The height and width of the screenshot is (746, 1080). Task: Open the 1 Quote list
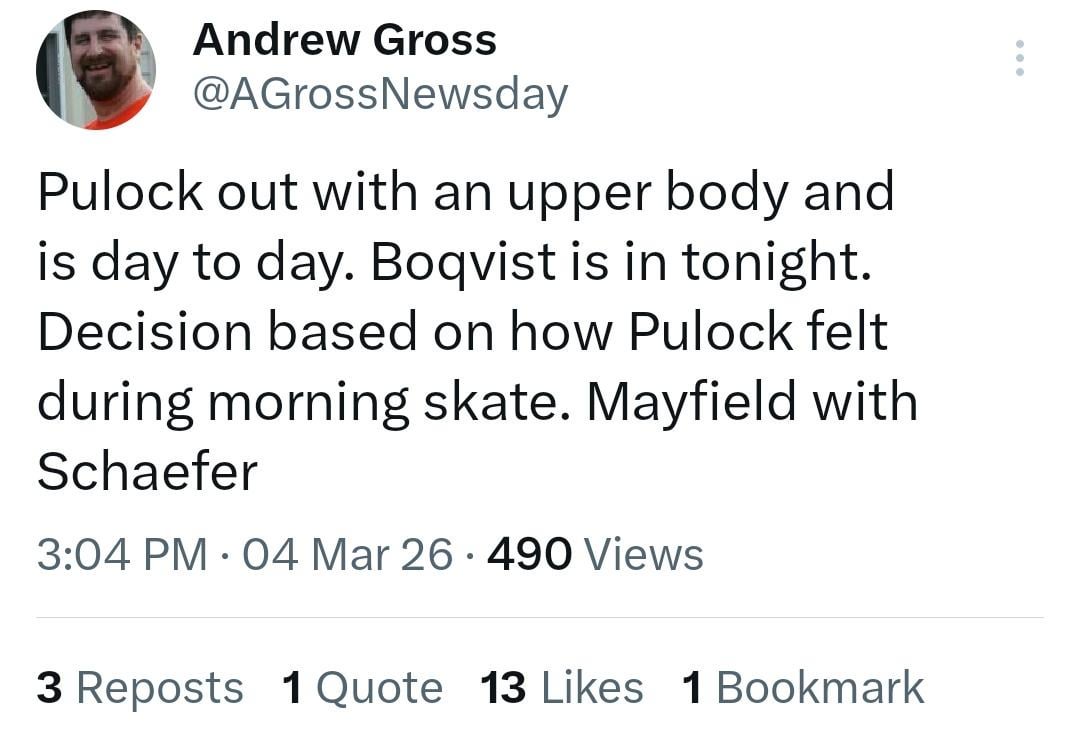362,688
